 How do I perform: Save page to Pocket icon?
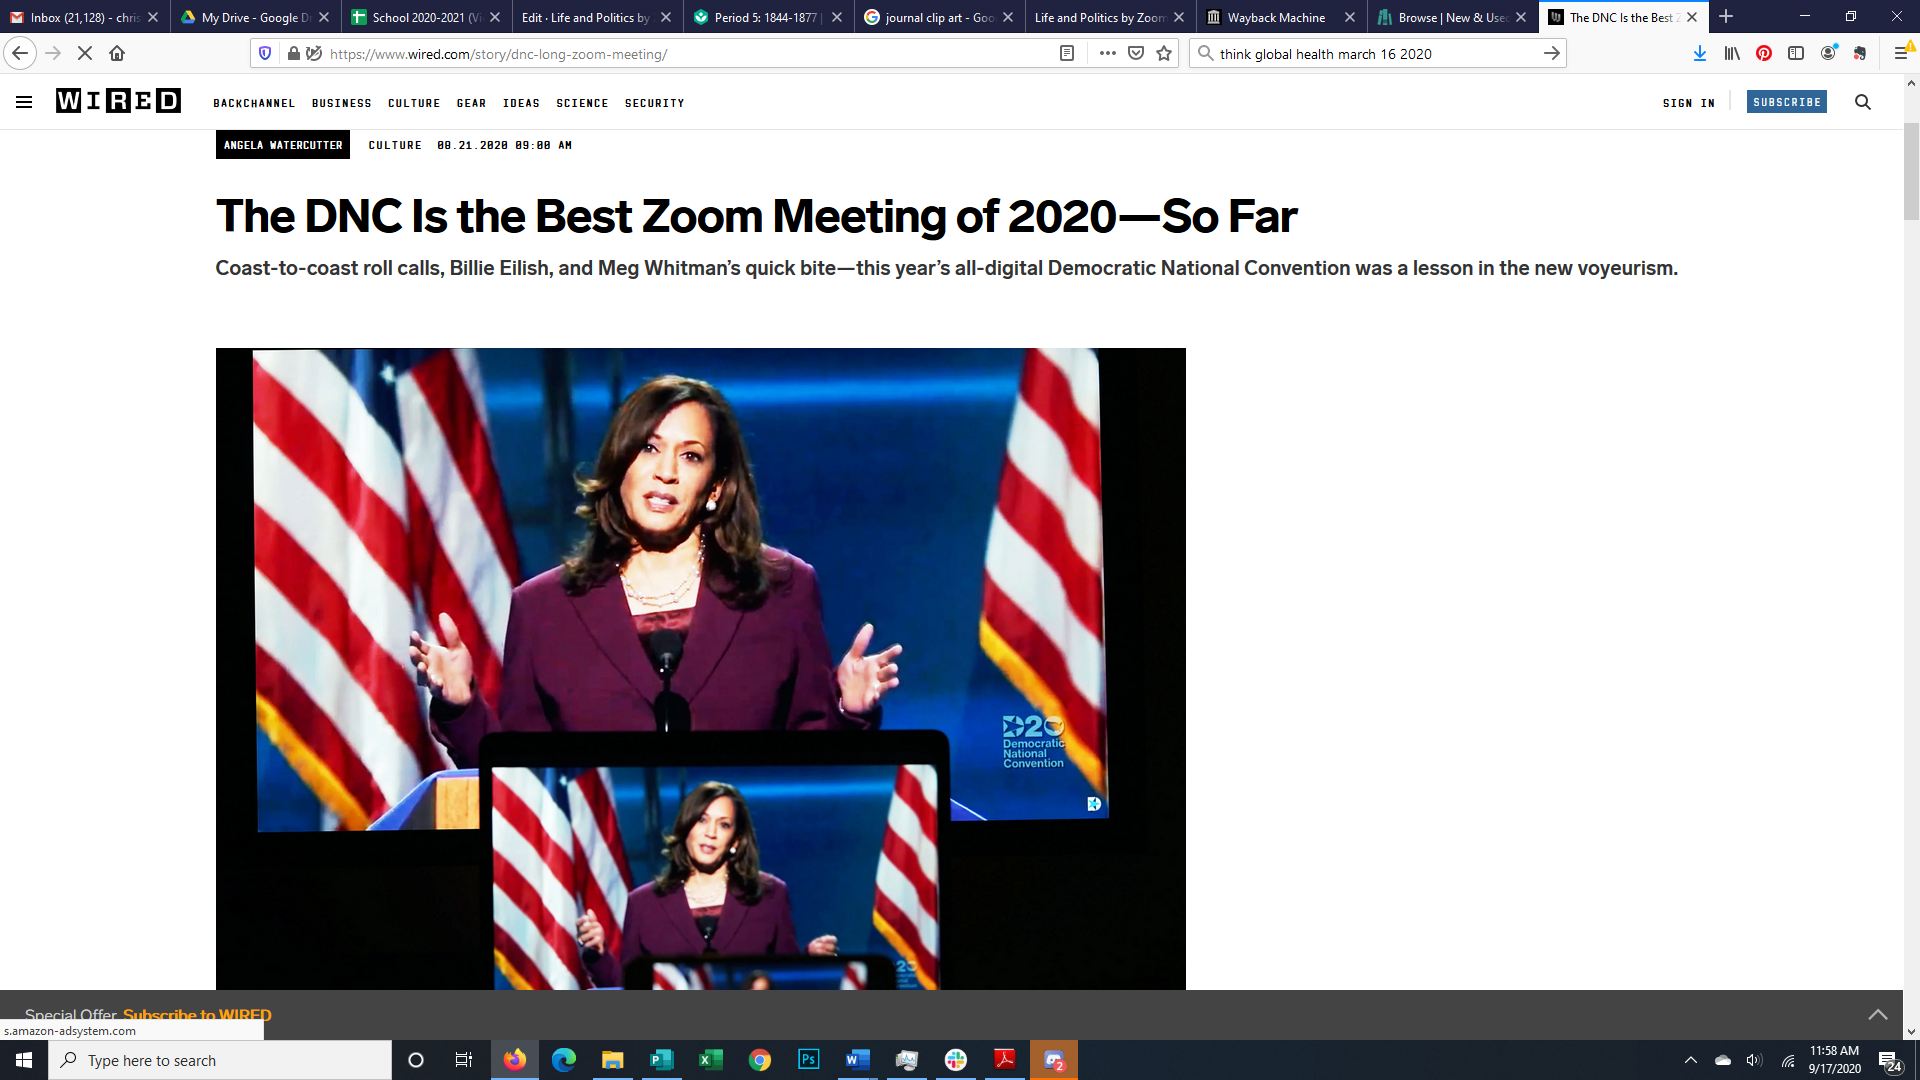1136,54
